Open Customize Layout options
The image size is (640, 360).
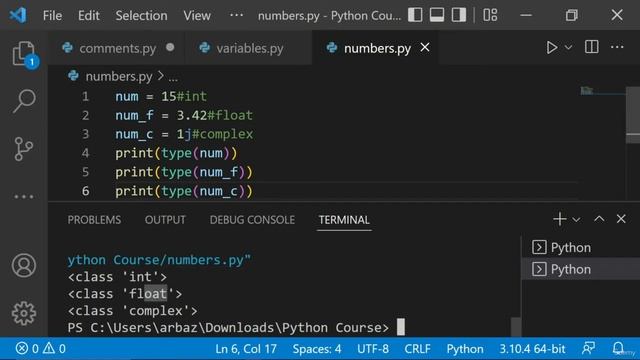(x=490, y=15)
